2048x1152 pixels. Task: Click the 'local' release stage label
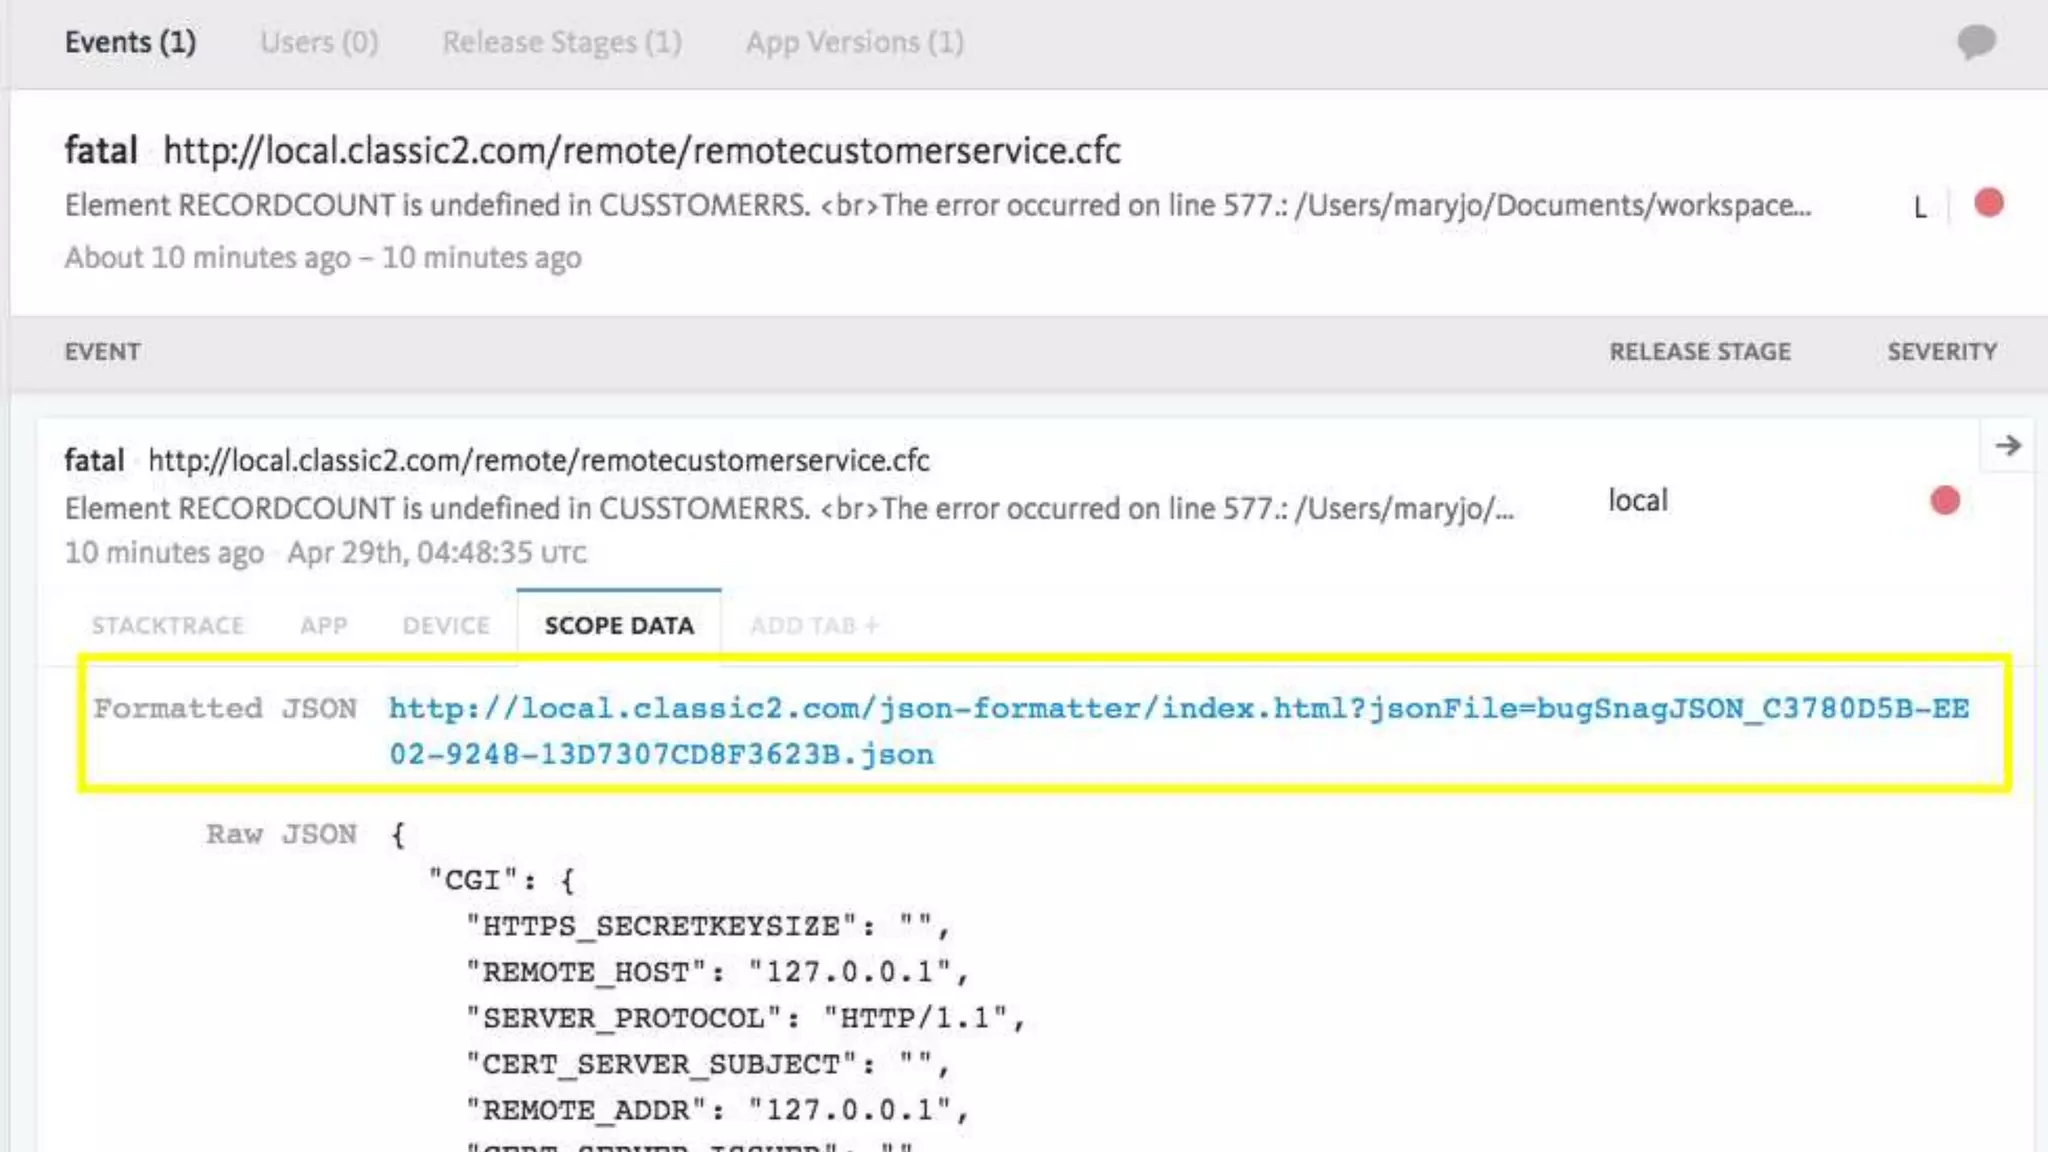click(1637, 501)
